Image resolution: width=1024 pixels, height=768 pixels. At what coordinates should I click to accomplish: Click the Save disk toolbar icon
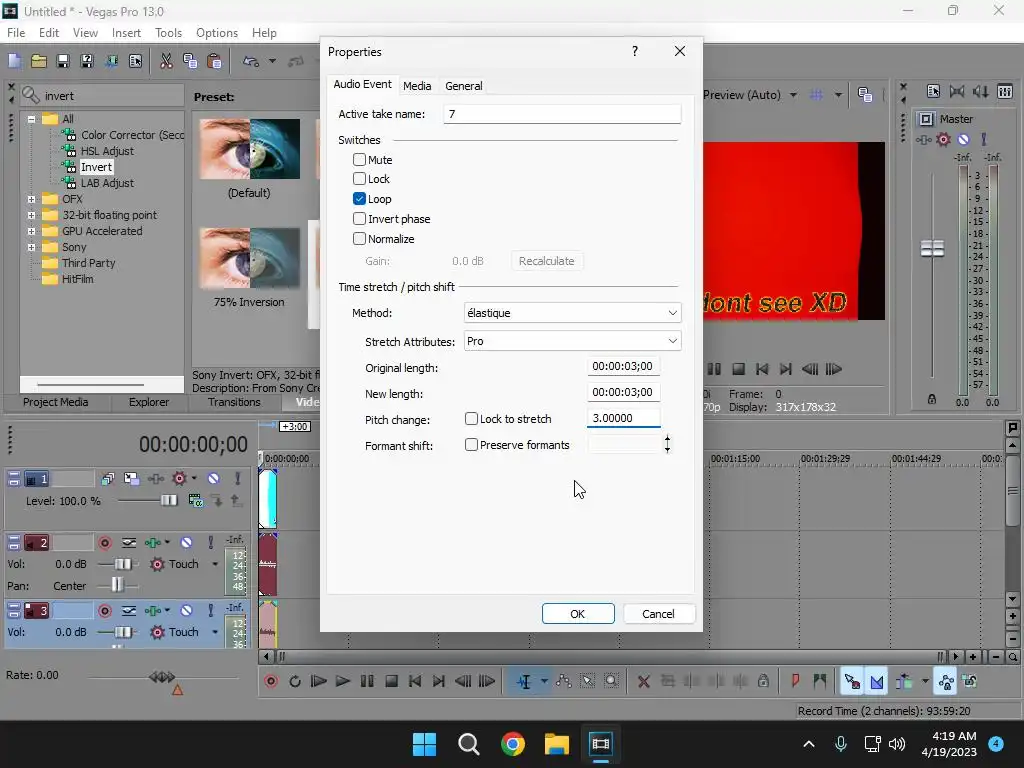tap(63, 61)
